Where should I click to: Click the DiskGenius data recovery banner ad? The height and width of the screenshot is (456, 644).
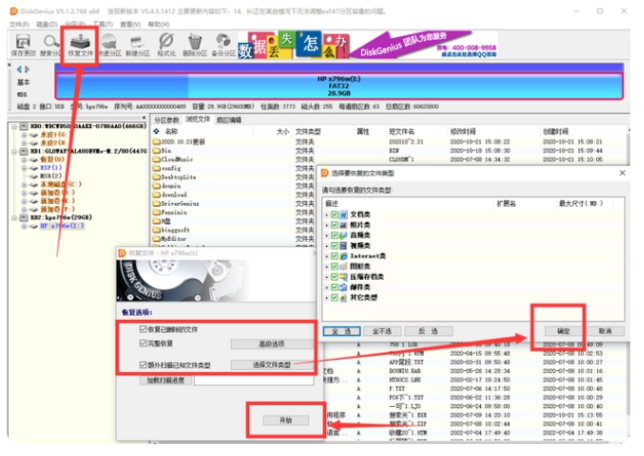point(368,45)
